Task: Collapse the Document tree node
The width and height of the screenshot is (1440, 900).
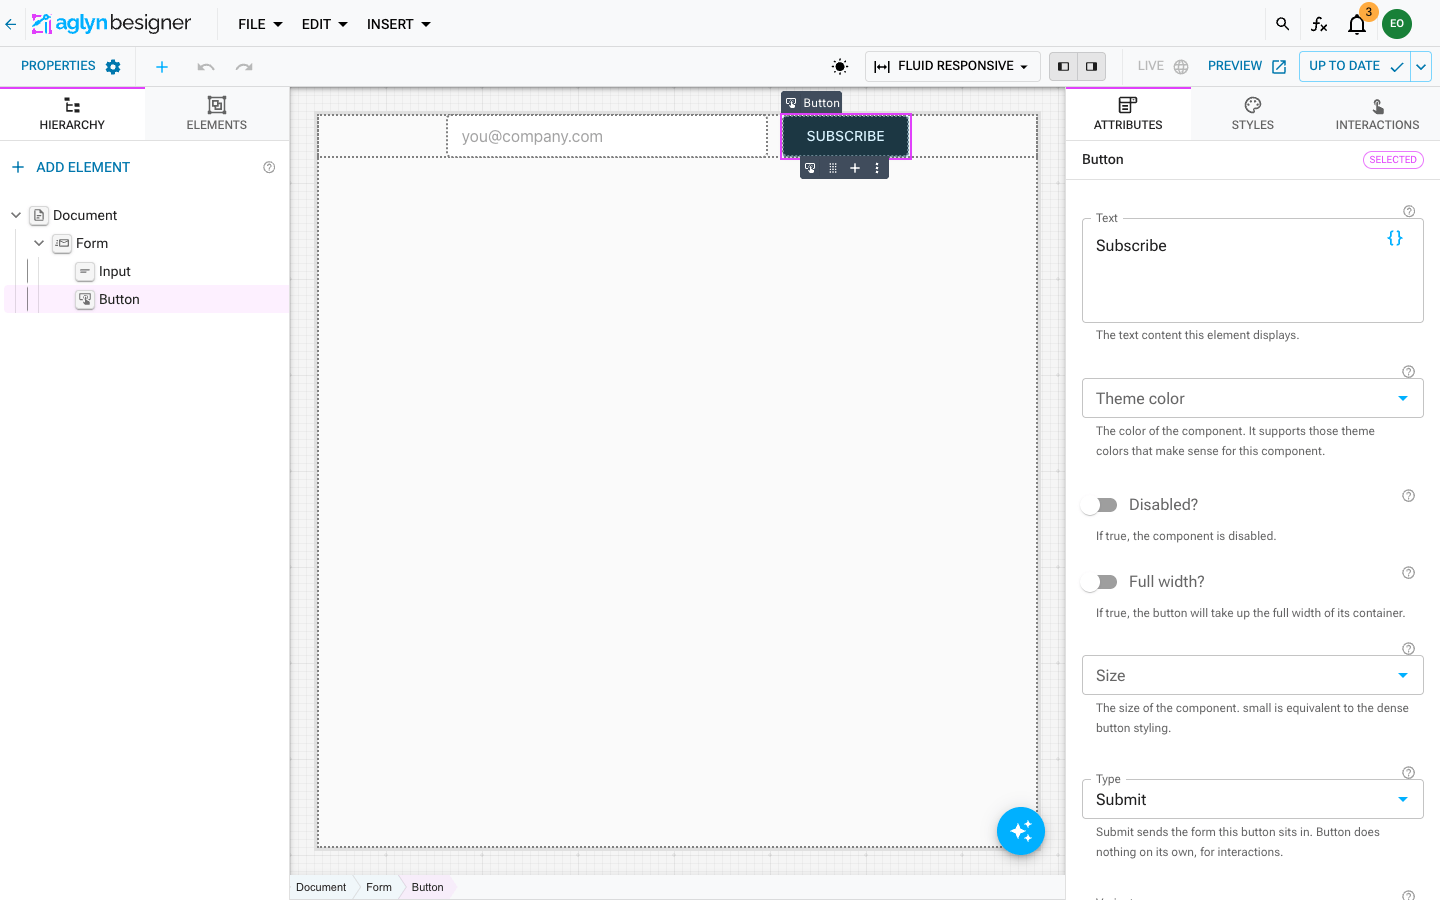Action: click(x=16, y=215)
